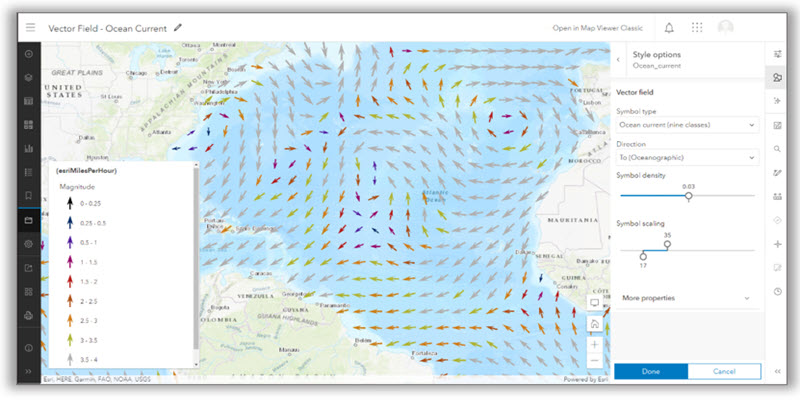Click the Search magnifier in right toolbar
This screenshot has height=400, width=800.
778,149
